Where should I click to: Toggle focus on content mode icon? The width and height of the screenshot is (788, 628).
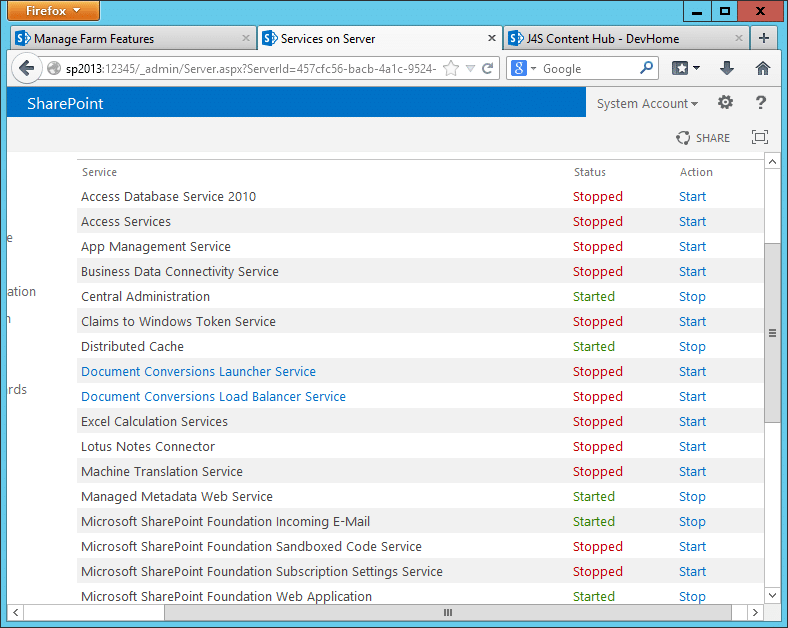(x=759, y=137)
